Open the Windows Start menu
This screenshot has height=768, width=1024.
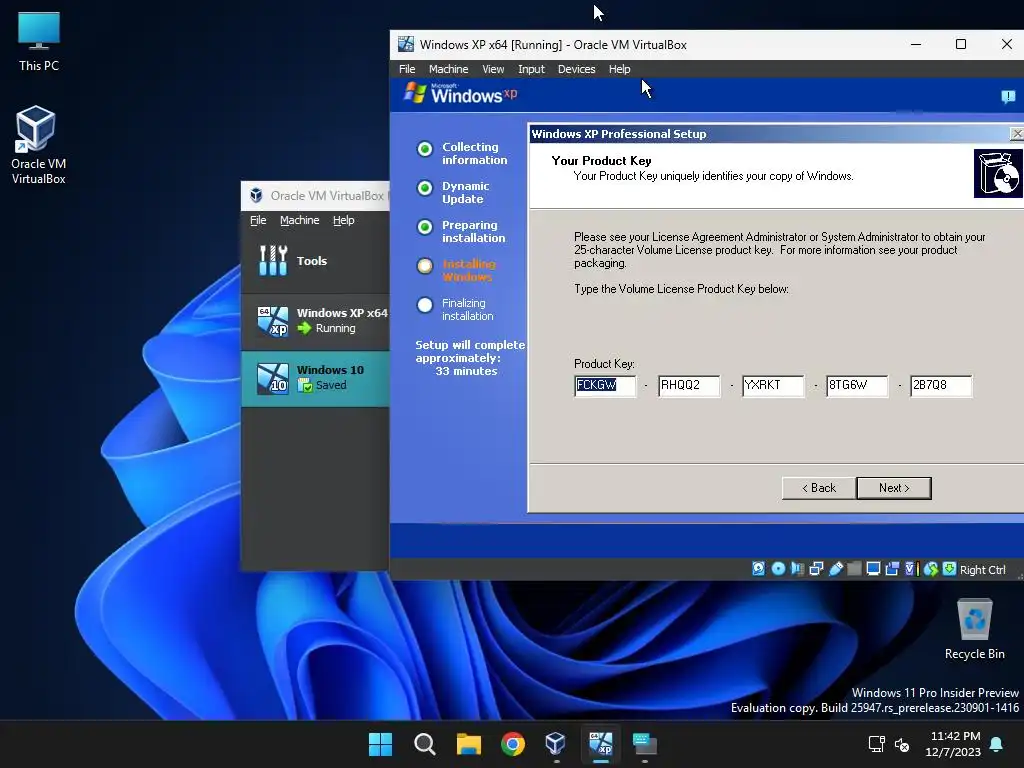[380, 744]
